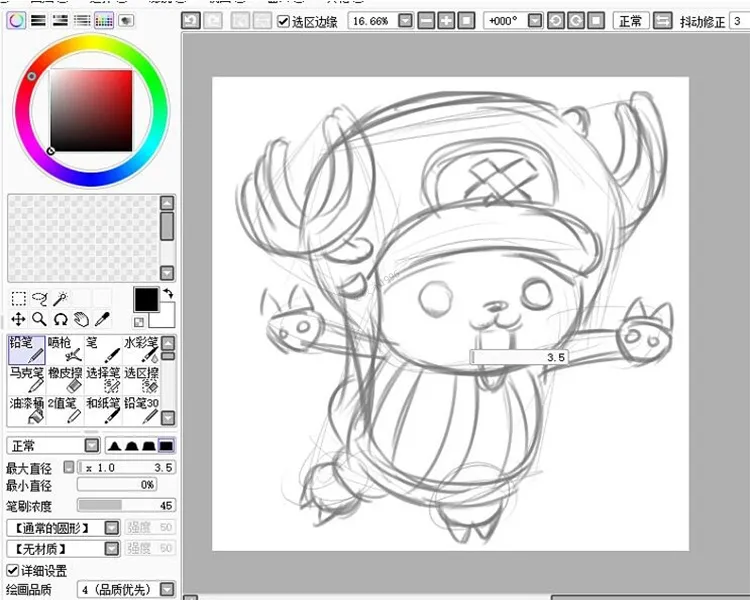
Task: Click the Undo button in toolbar
Action: [191, 21]
